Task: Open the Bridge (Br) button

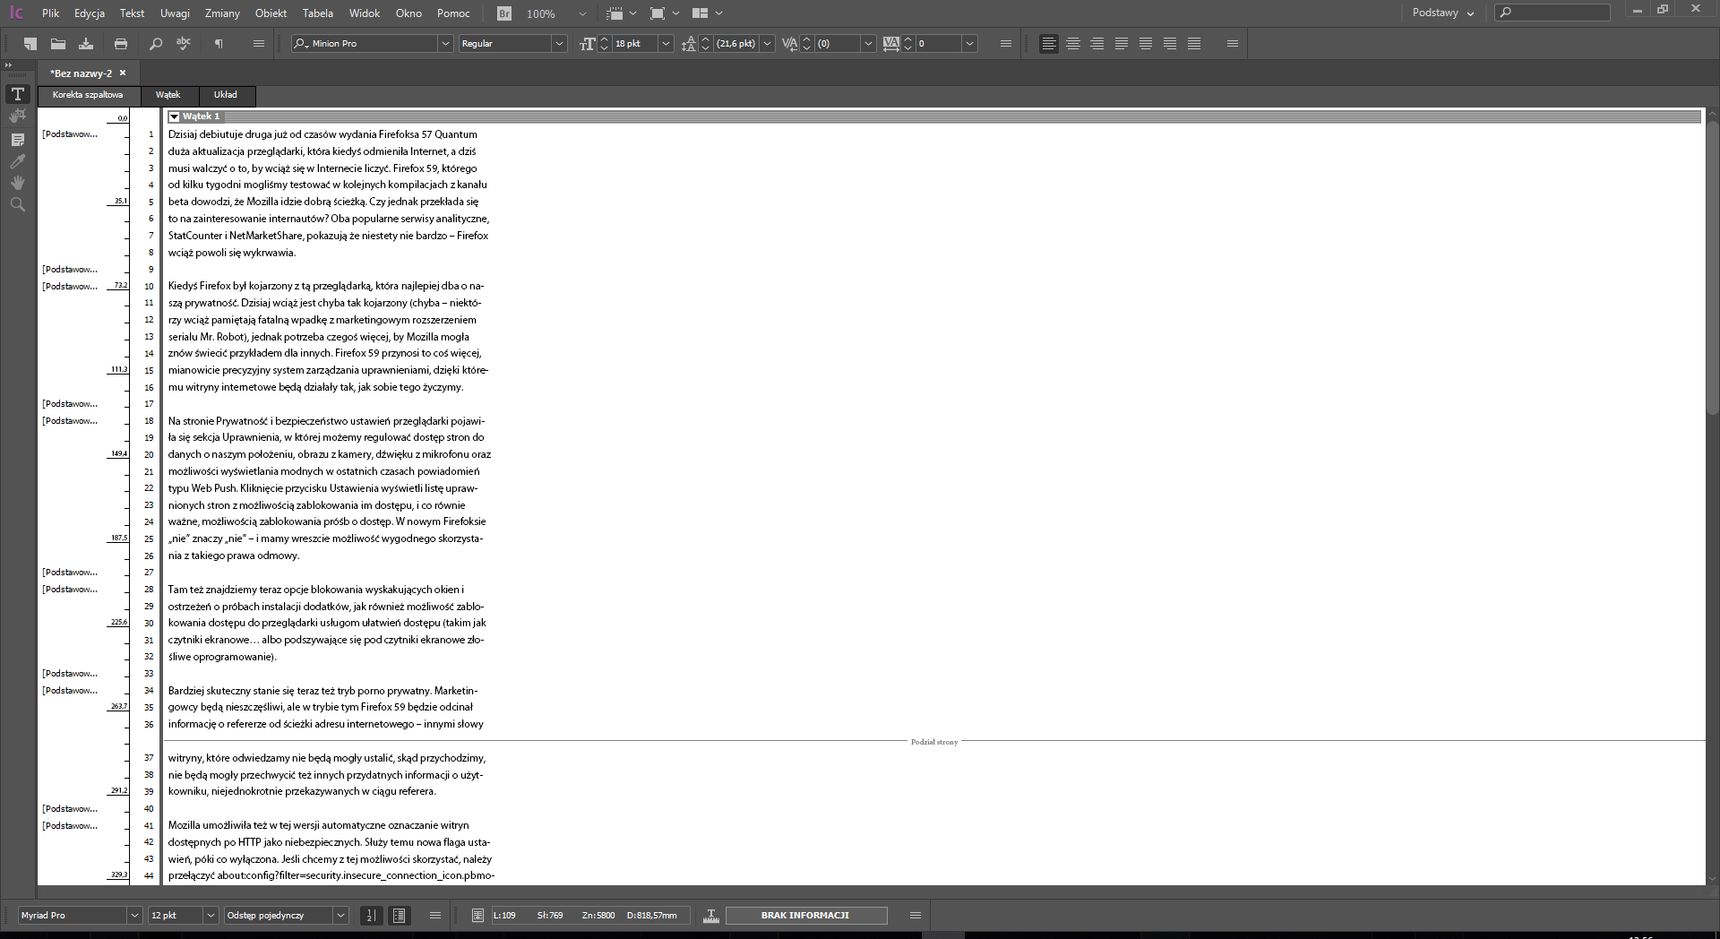Action: coord(504,14)
